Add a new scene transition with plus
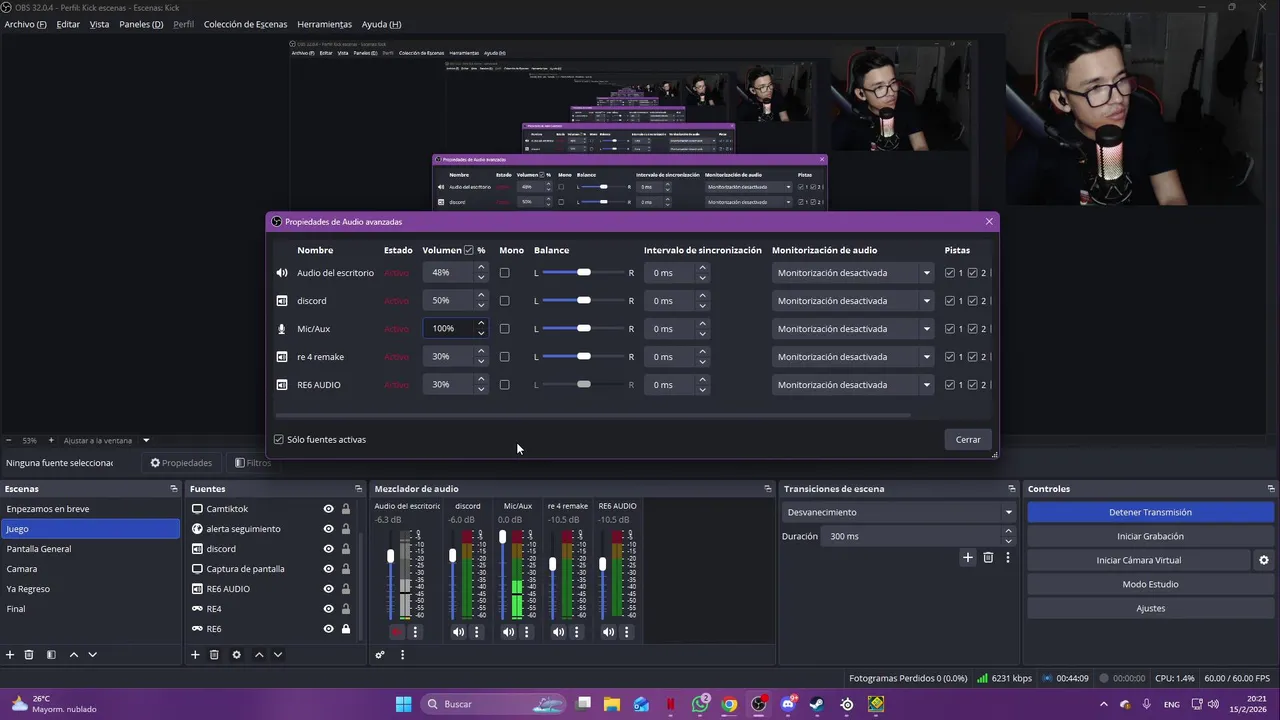Screen dimensions: 1280x720 click(967, 558)
